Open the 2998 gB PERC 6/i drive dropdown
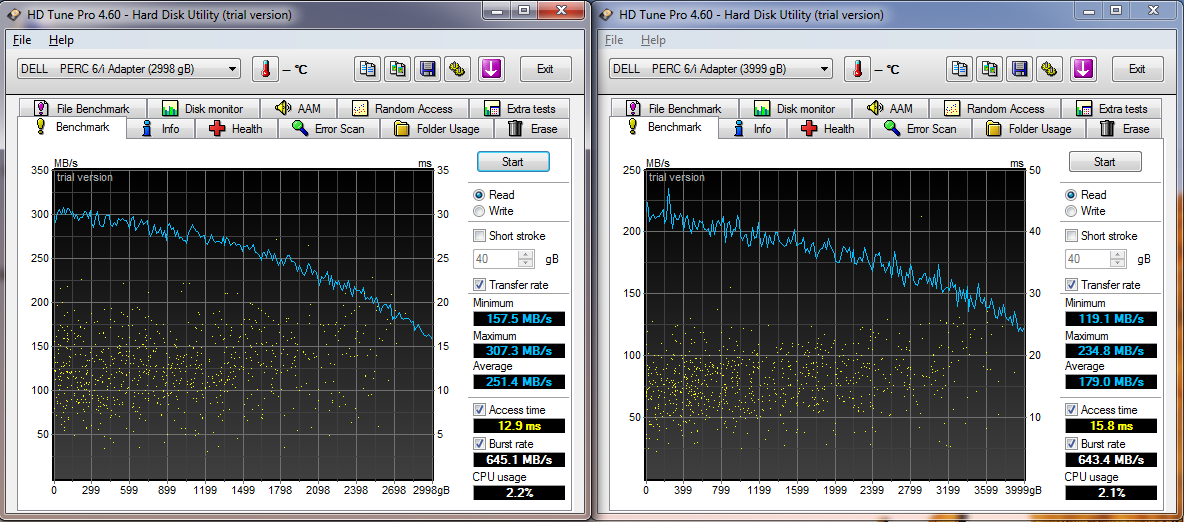Viewport: 1184px width, 522px height. (x=128, y=69)
